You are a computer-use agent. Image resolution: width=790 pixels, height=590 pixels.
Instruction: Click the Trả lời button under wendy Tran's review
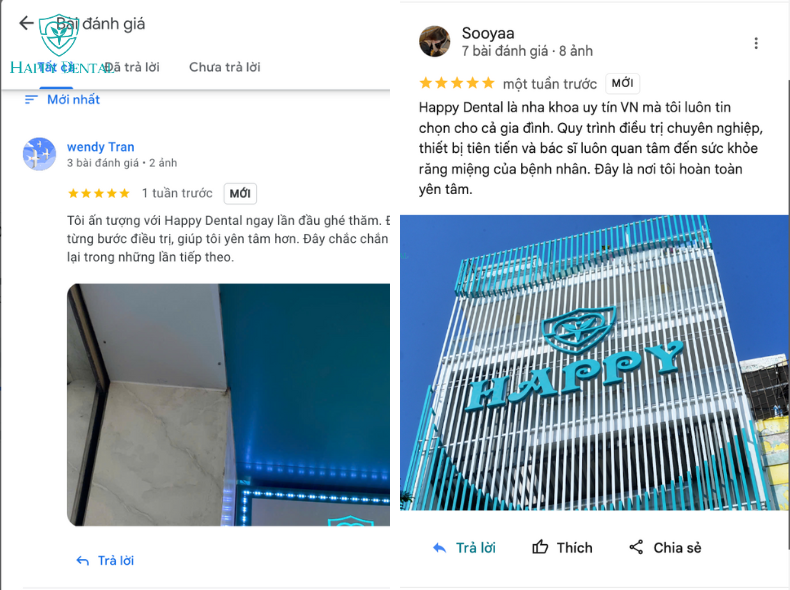tap(105, 561)
